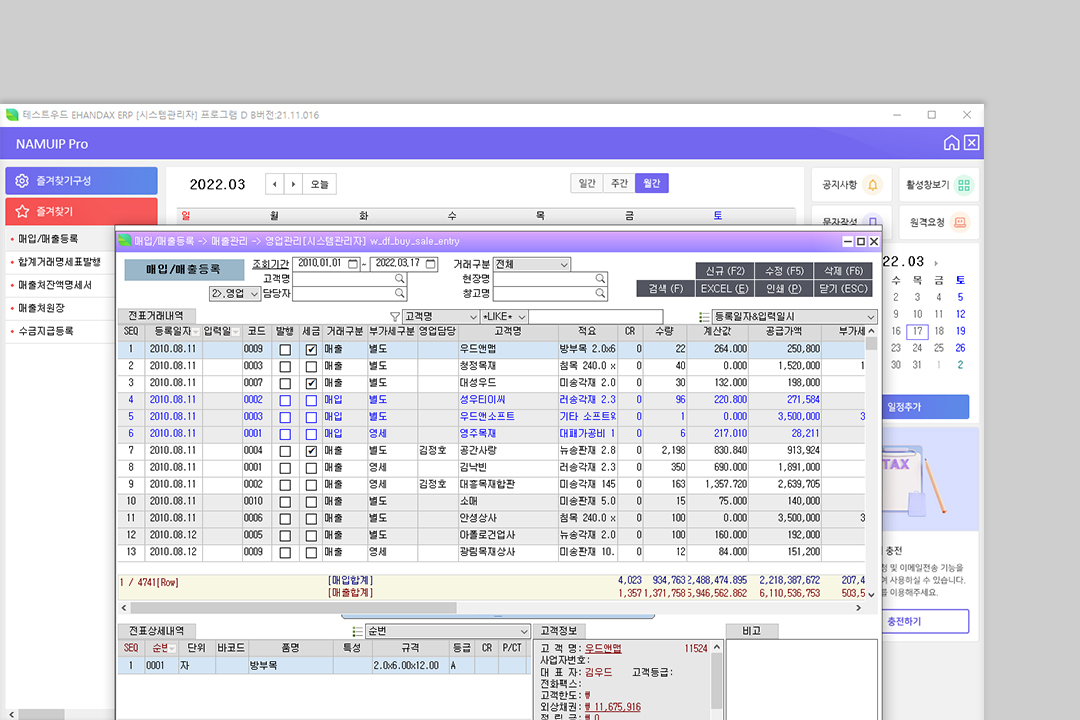The width and height of the screenshot is (1080, 720).
Task: Click the magnifier in the 고객명 search field
Action: (399, 278)
